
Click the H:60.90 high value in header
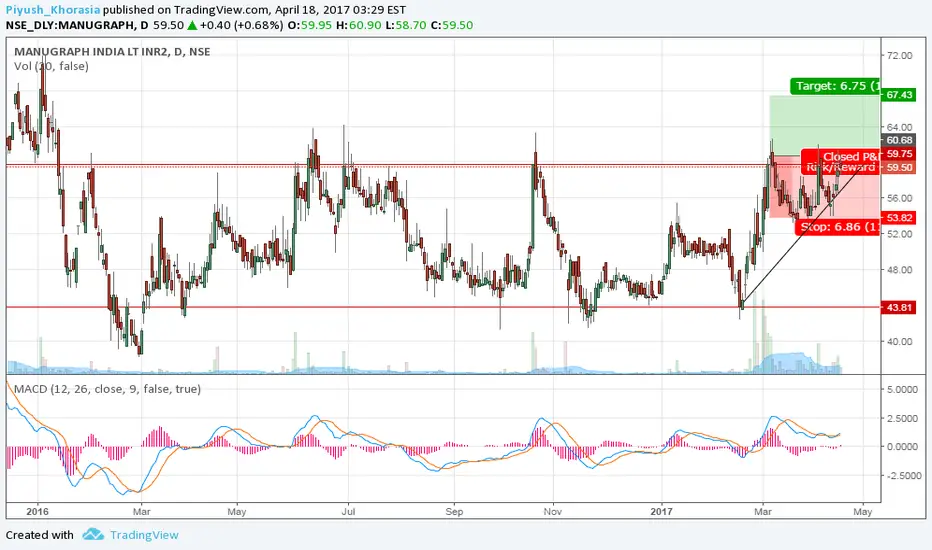(358, 26)
